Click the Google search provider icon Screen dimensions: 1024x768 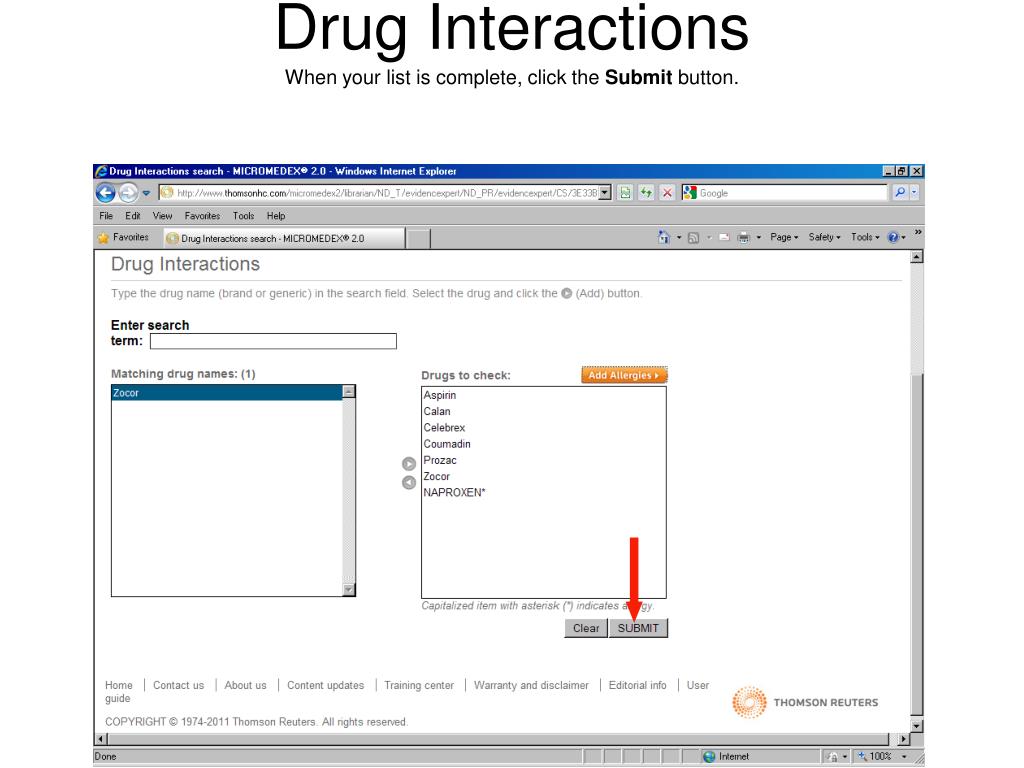(x=690, y=193)
